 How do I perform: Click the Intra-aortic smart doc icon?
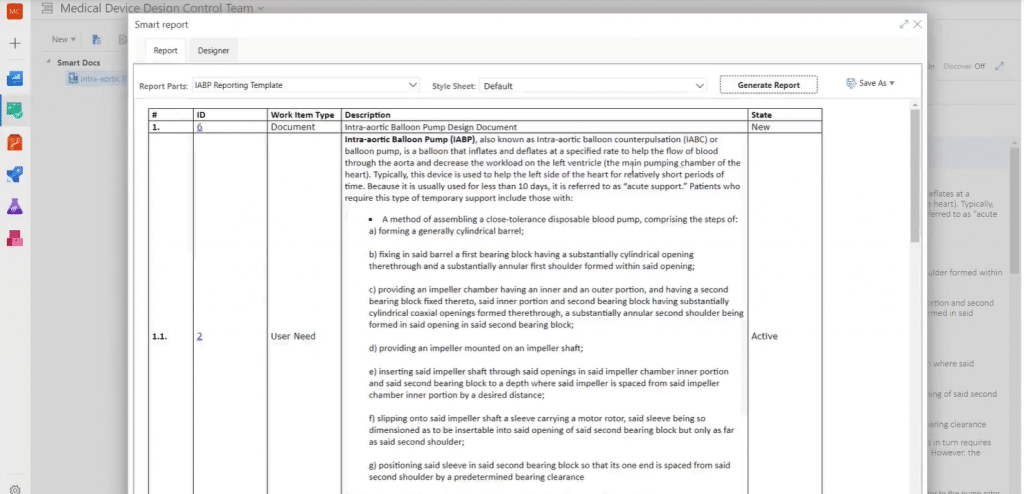(x=73, y=78)
